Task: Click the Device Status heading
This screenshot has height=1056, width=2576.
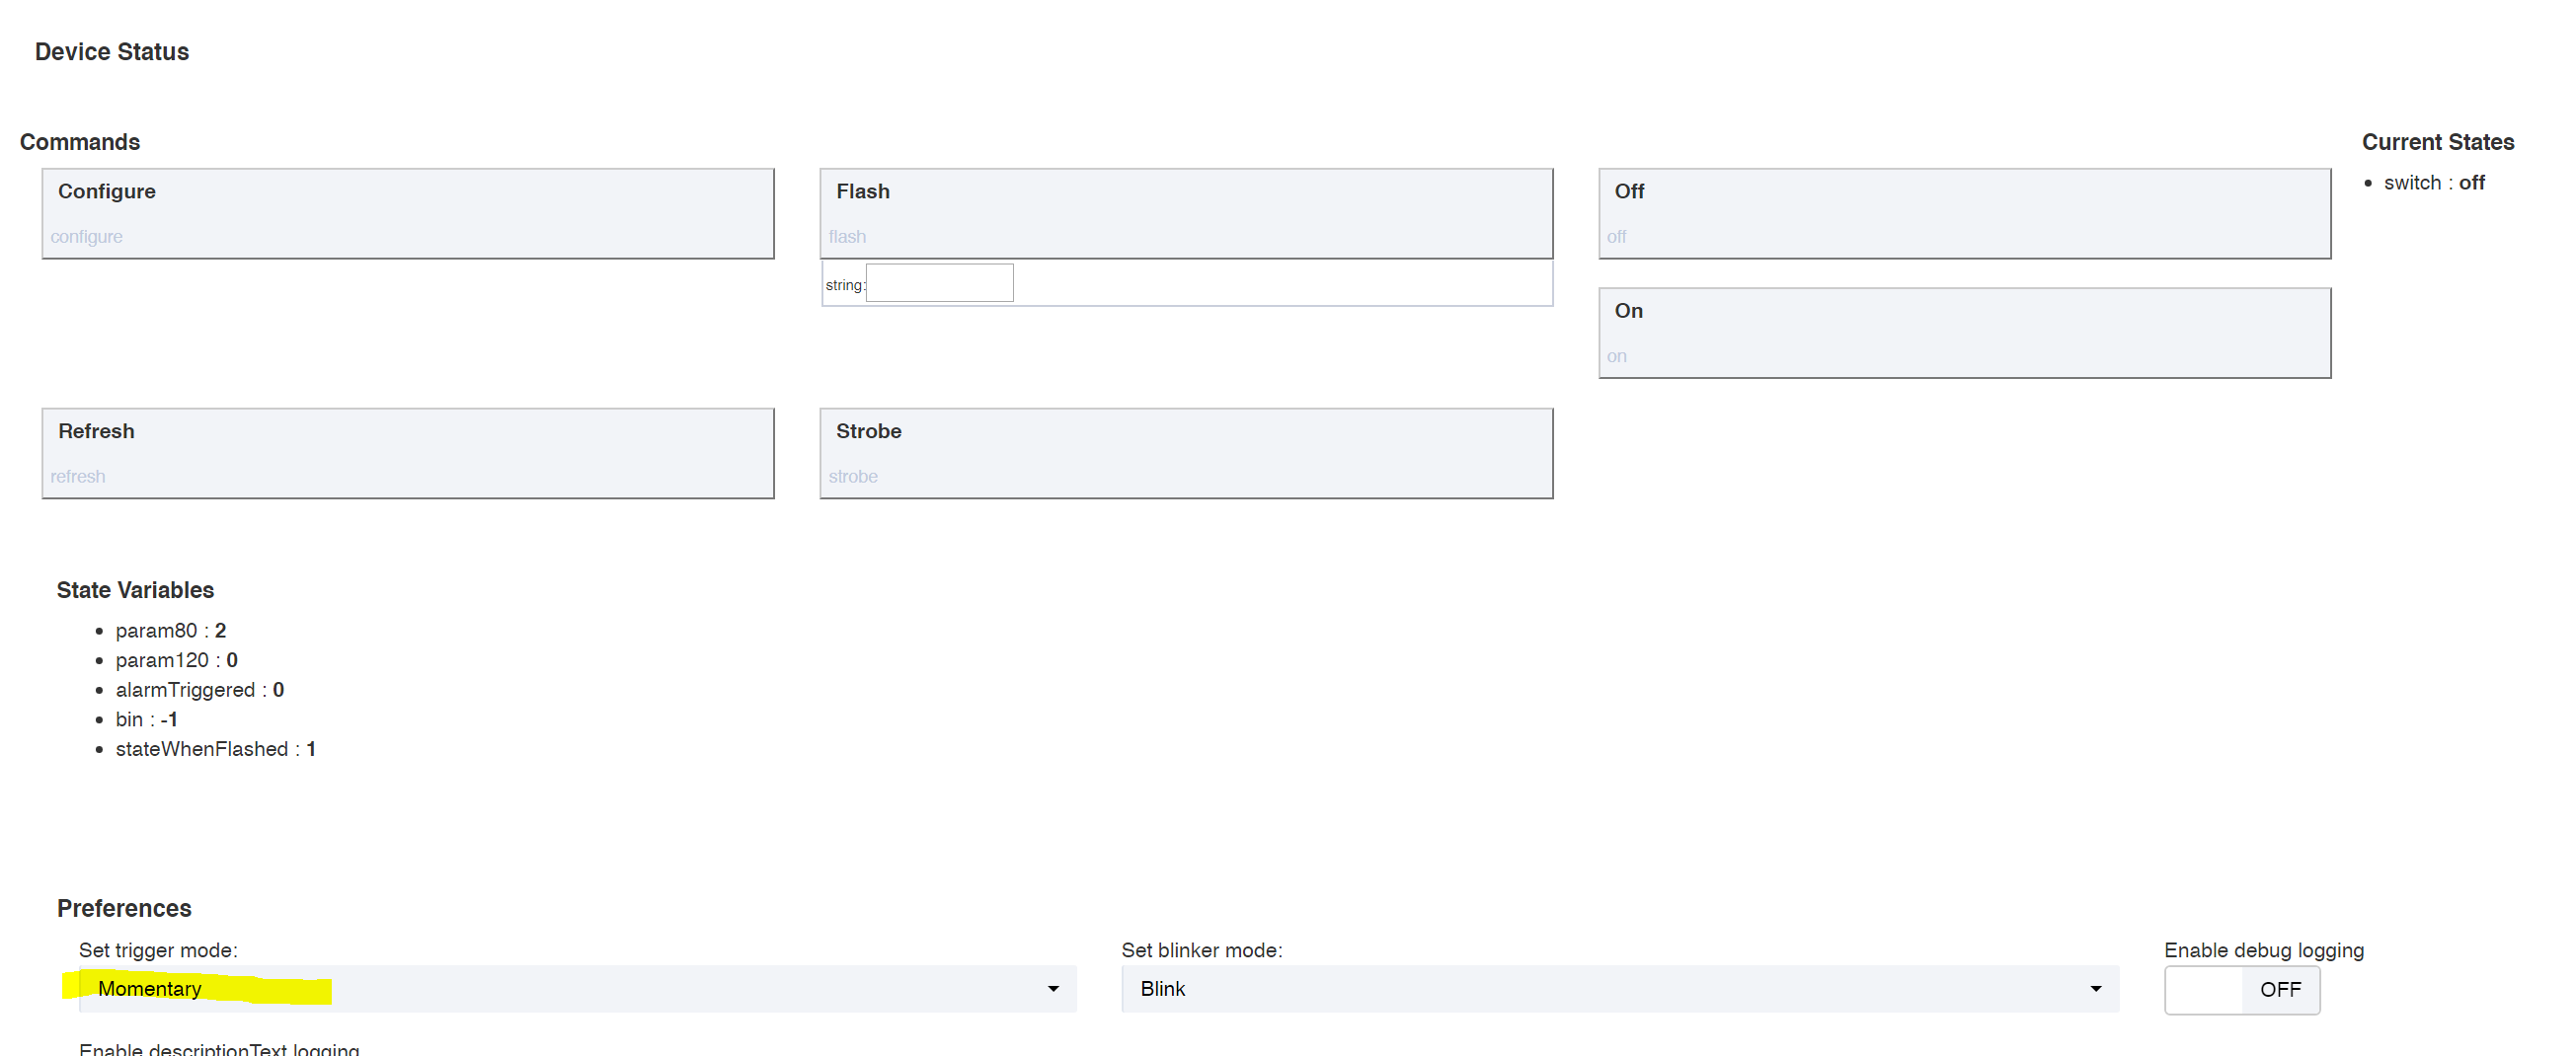Action: (x=112, y=52)
